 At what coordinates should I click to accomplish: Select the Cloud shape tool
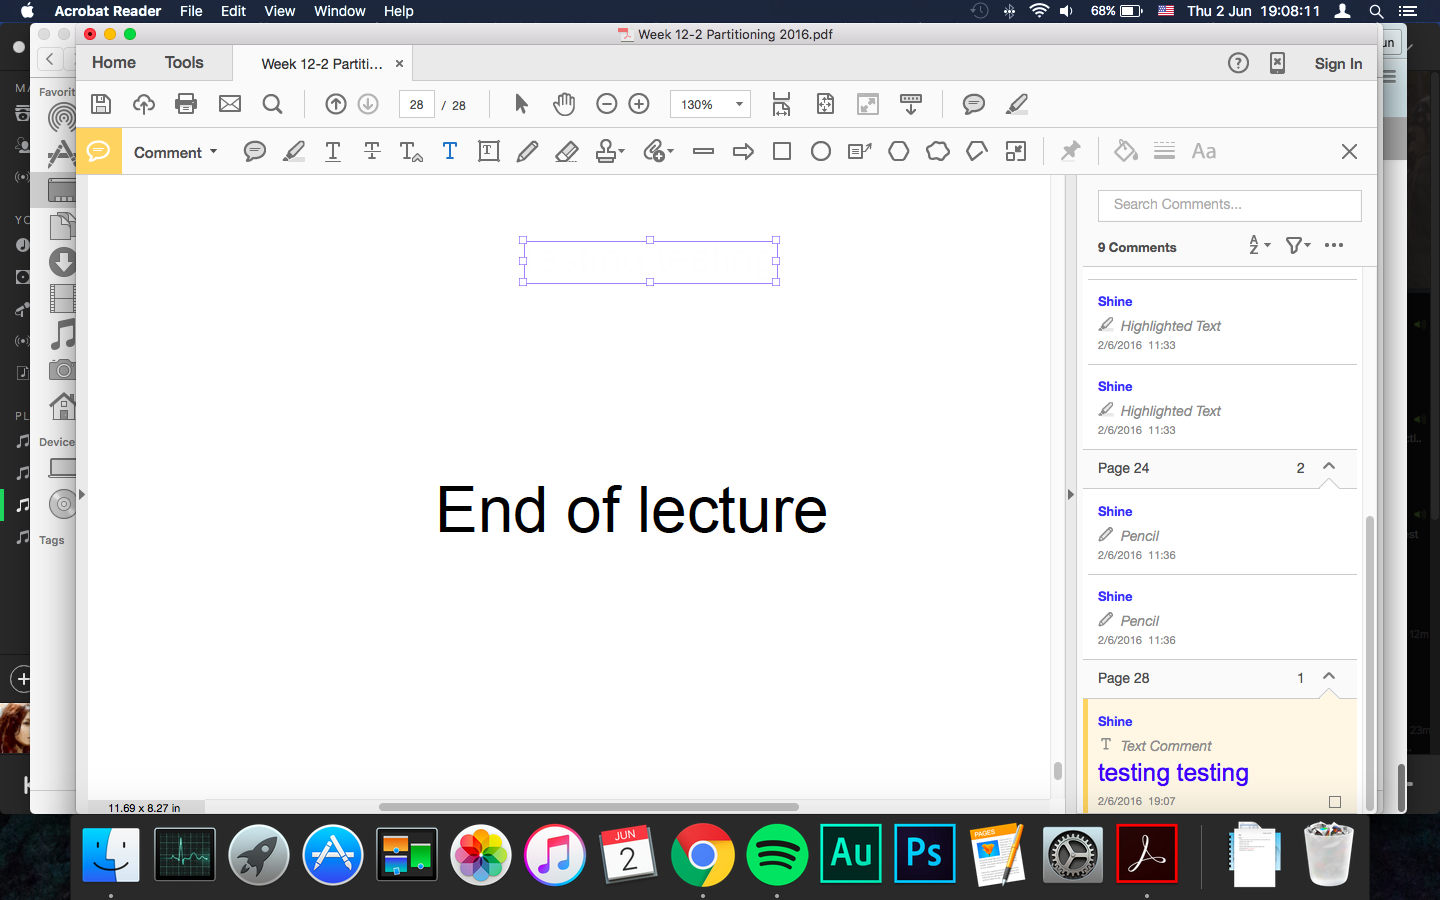pyautogui.click(x=938, y=152)
